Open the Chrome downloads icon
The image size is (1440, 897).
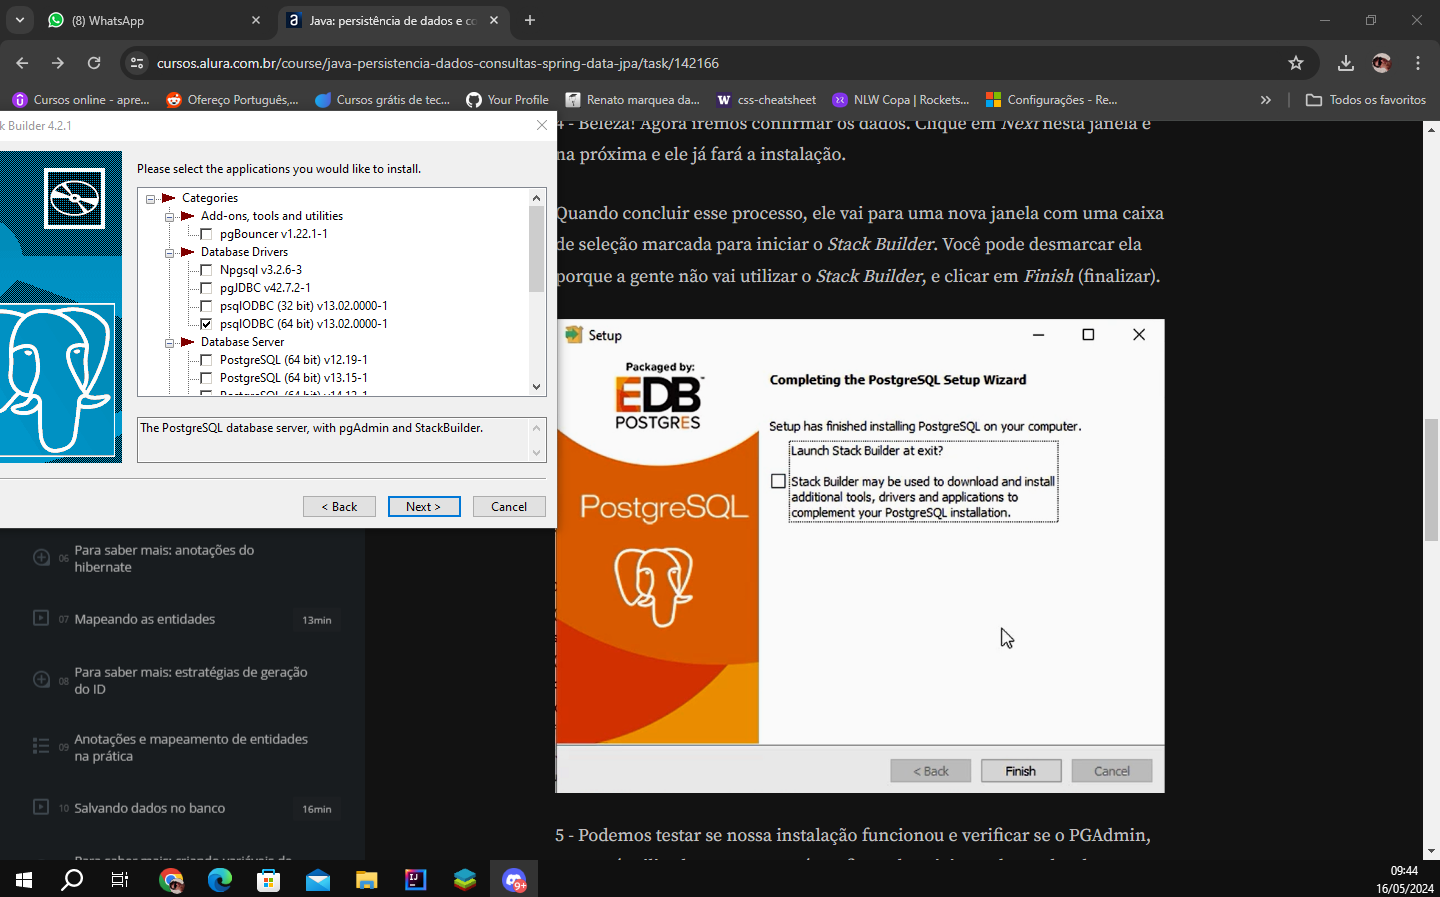(1346, 63)
